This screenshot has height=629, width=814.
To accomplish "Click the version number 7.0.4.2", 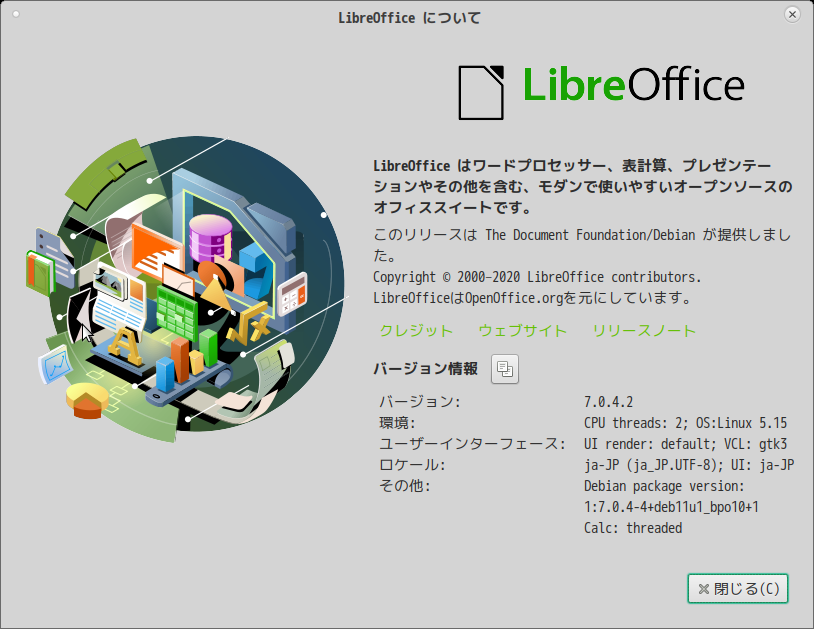I will click(x=608, y=402).
